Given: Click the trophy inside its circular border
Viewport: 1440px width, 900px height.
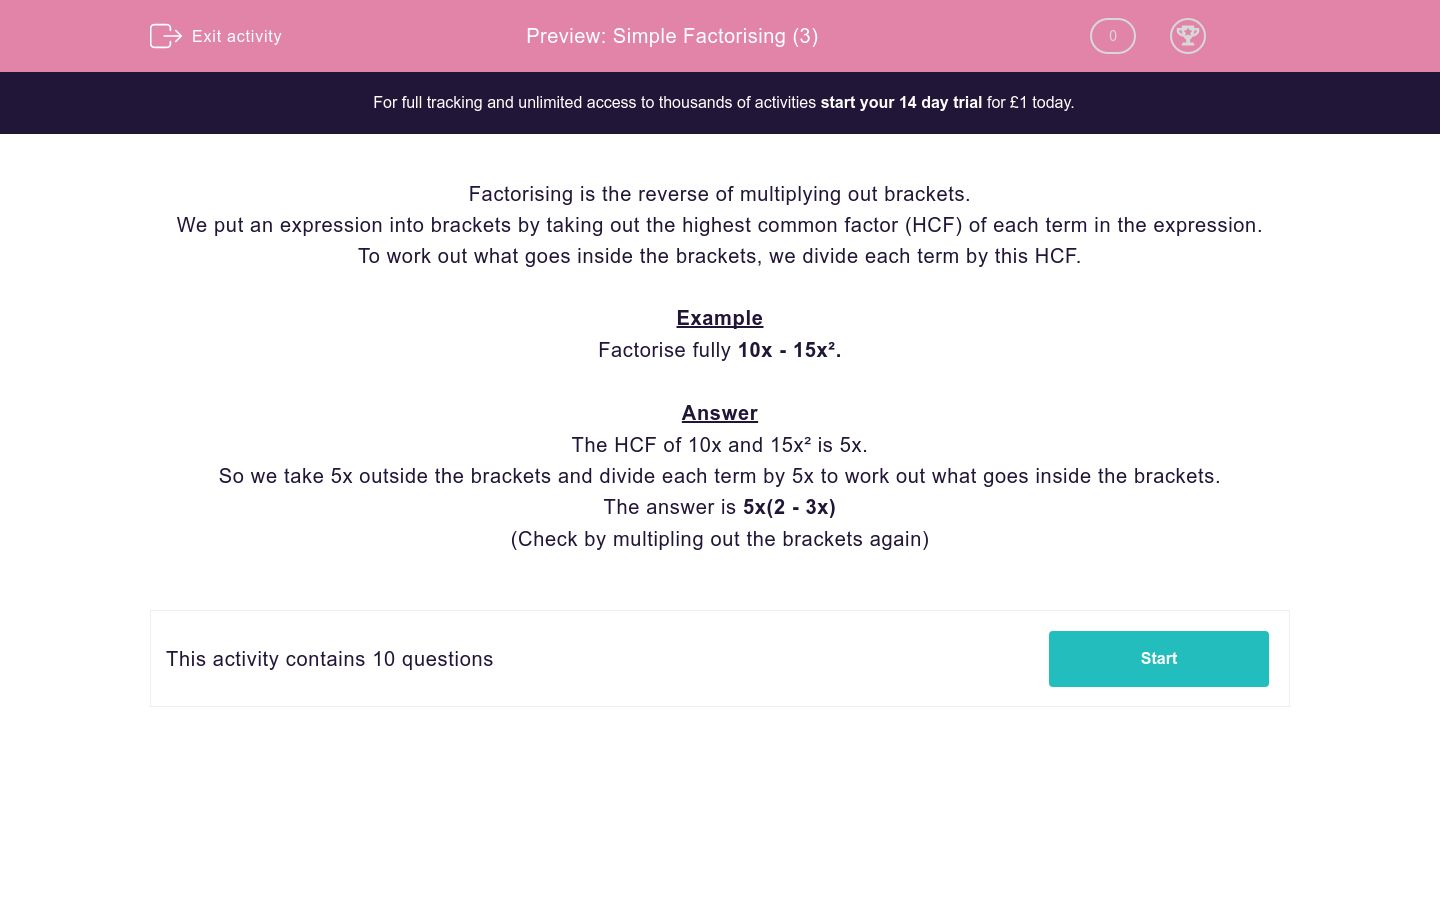Looking at the screenshot, I should (1188, 36).
